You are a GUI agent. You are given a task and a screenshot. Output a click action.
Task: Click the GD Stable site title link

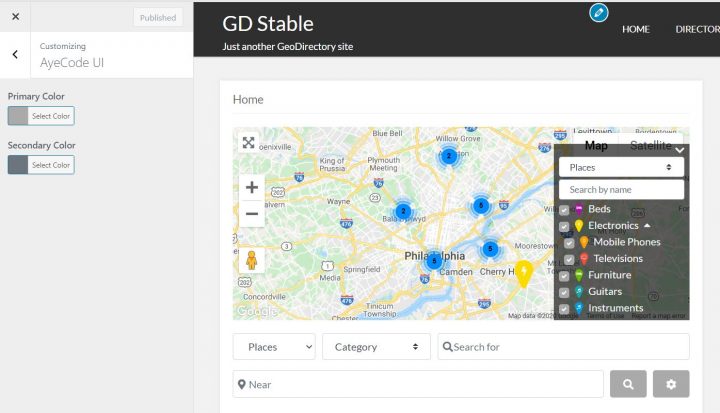(x=268, y=24)
